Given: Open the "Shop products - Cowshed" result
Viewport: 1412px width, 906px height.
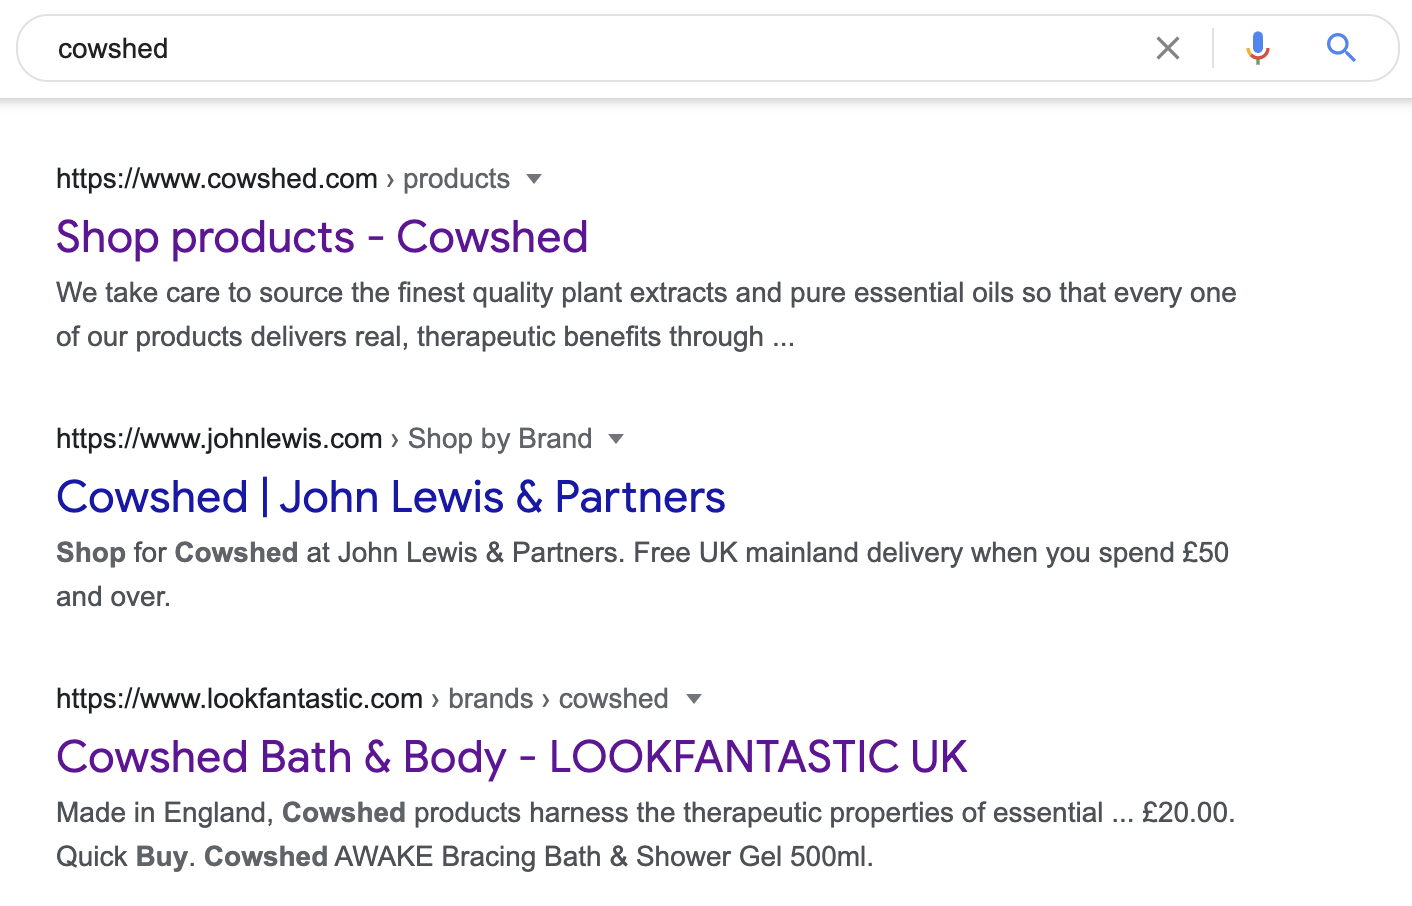Looking at the screenshot, I should (322, 237).
